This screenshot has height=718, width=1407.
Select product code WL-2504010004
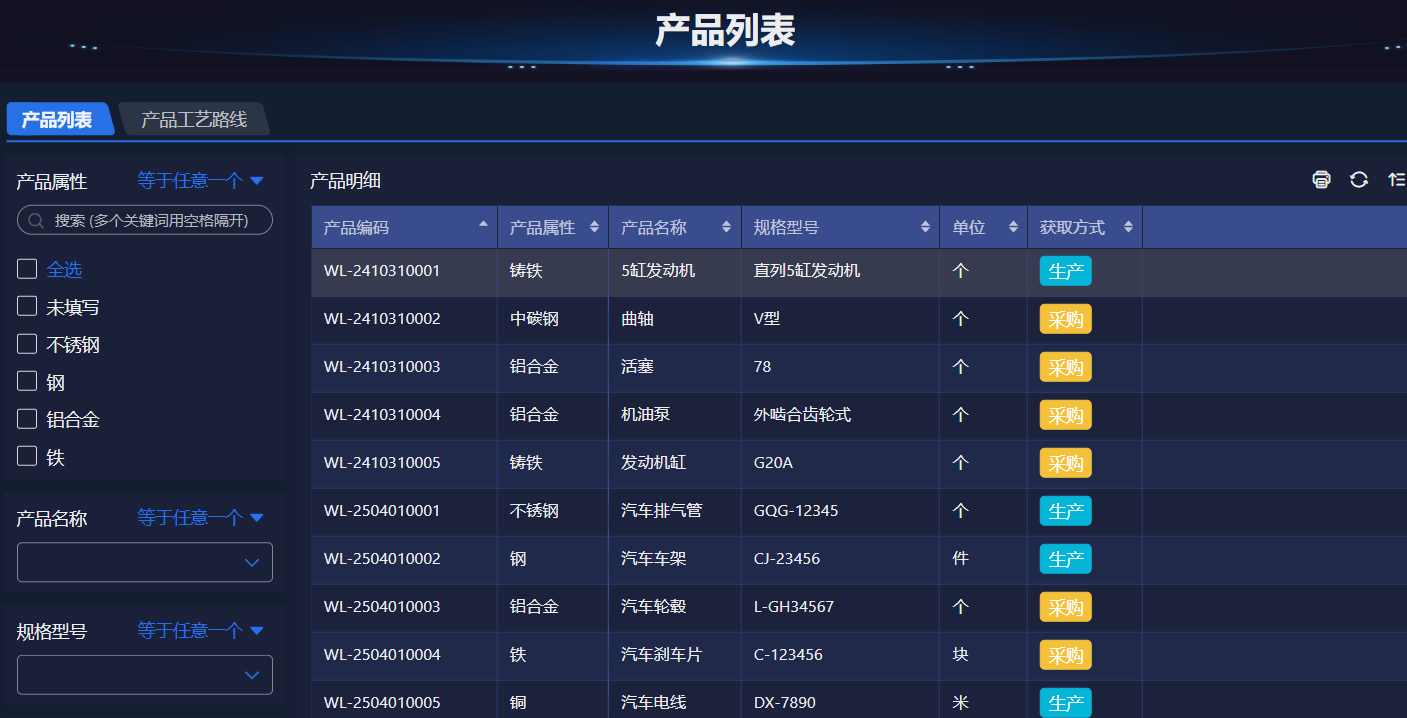[x=382, y=655]
